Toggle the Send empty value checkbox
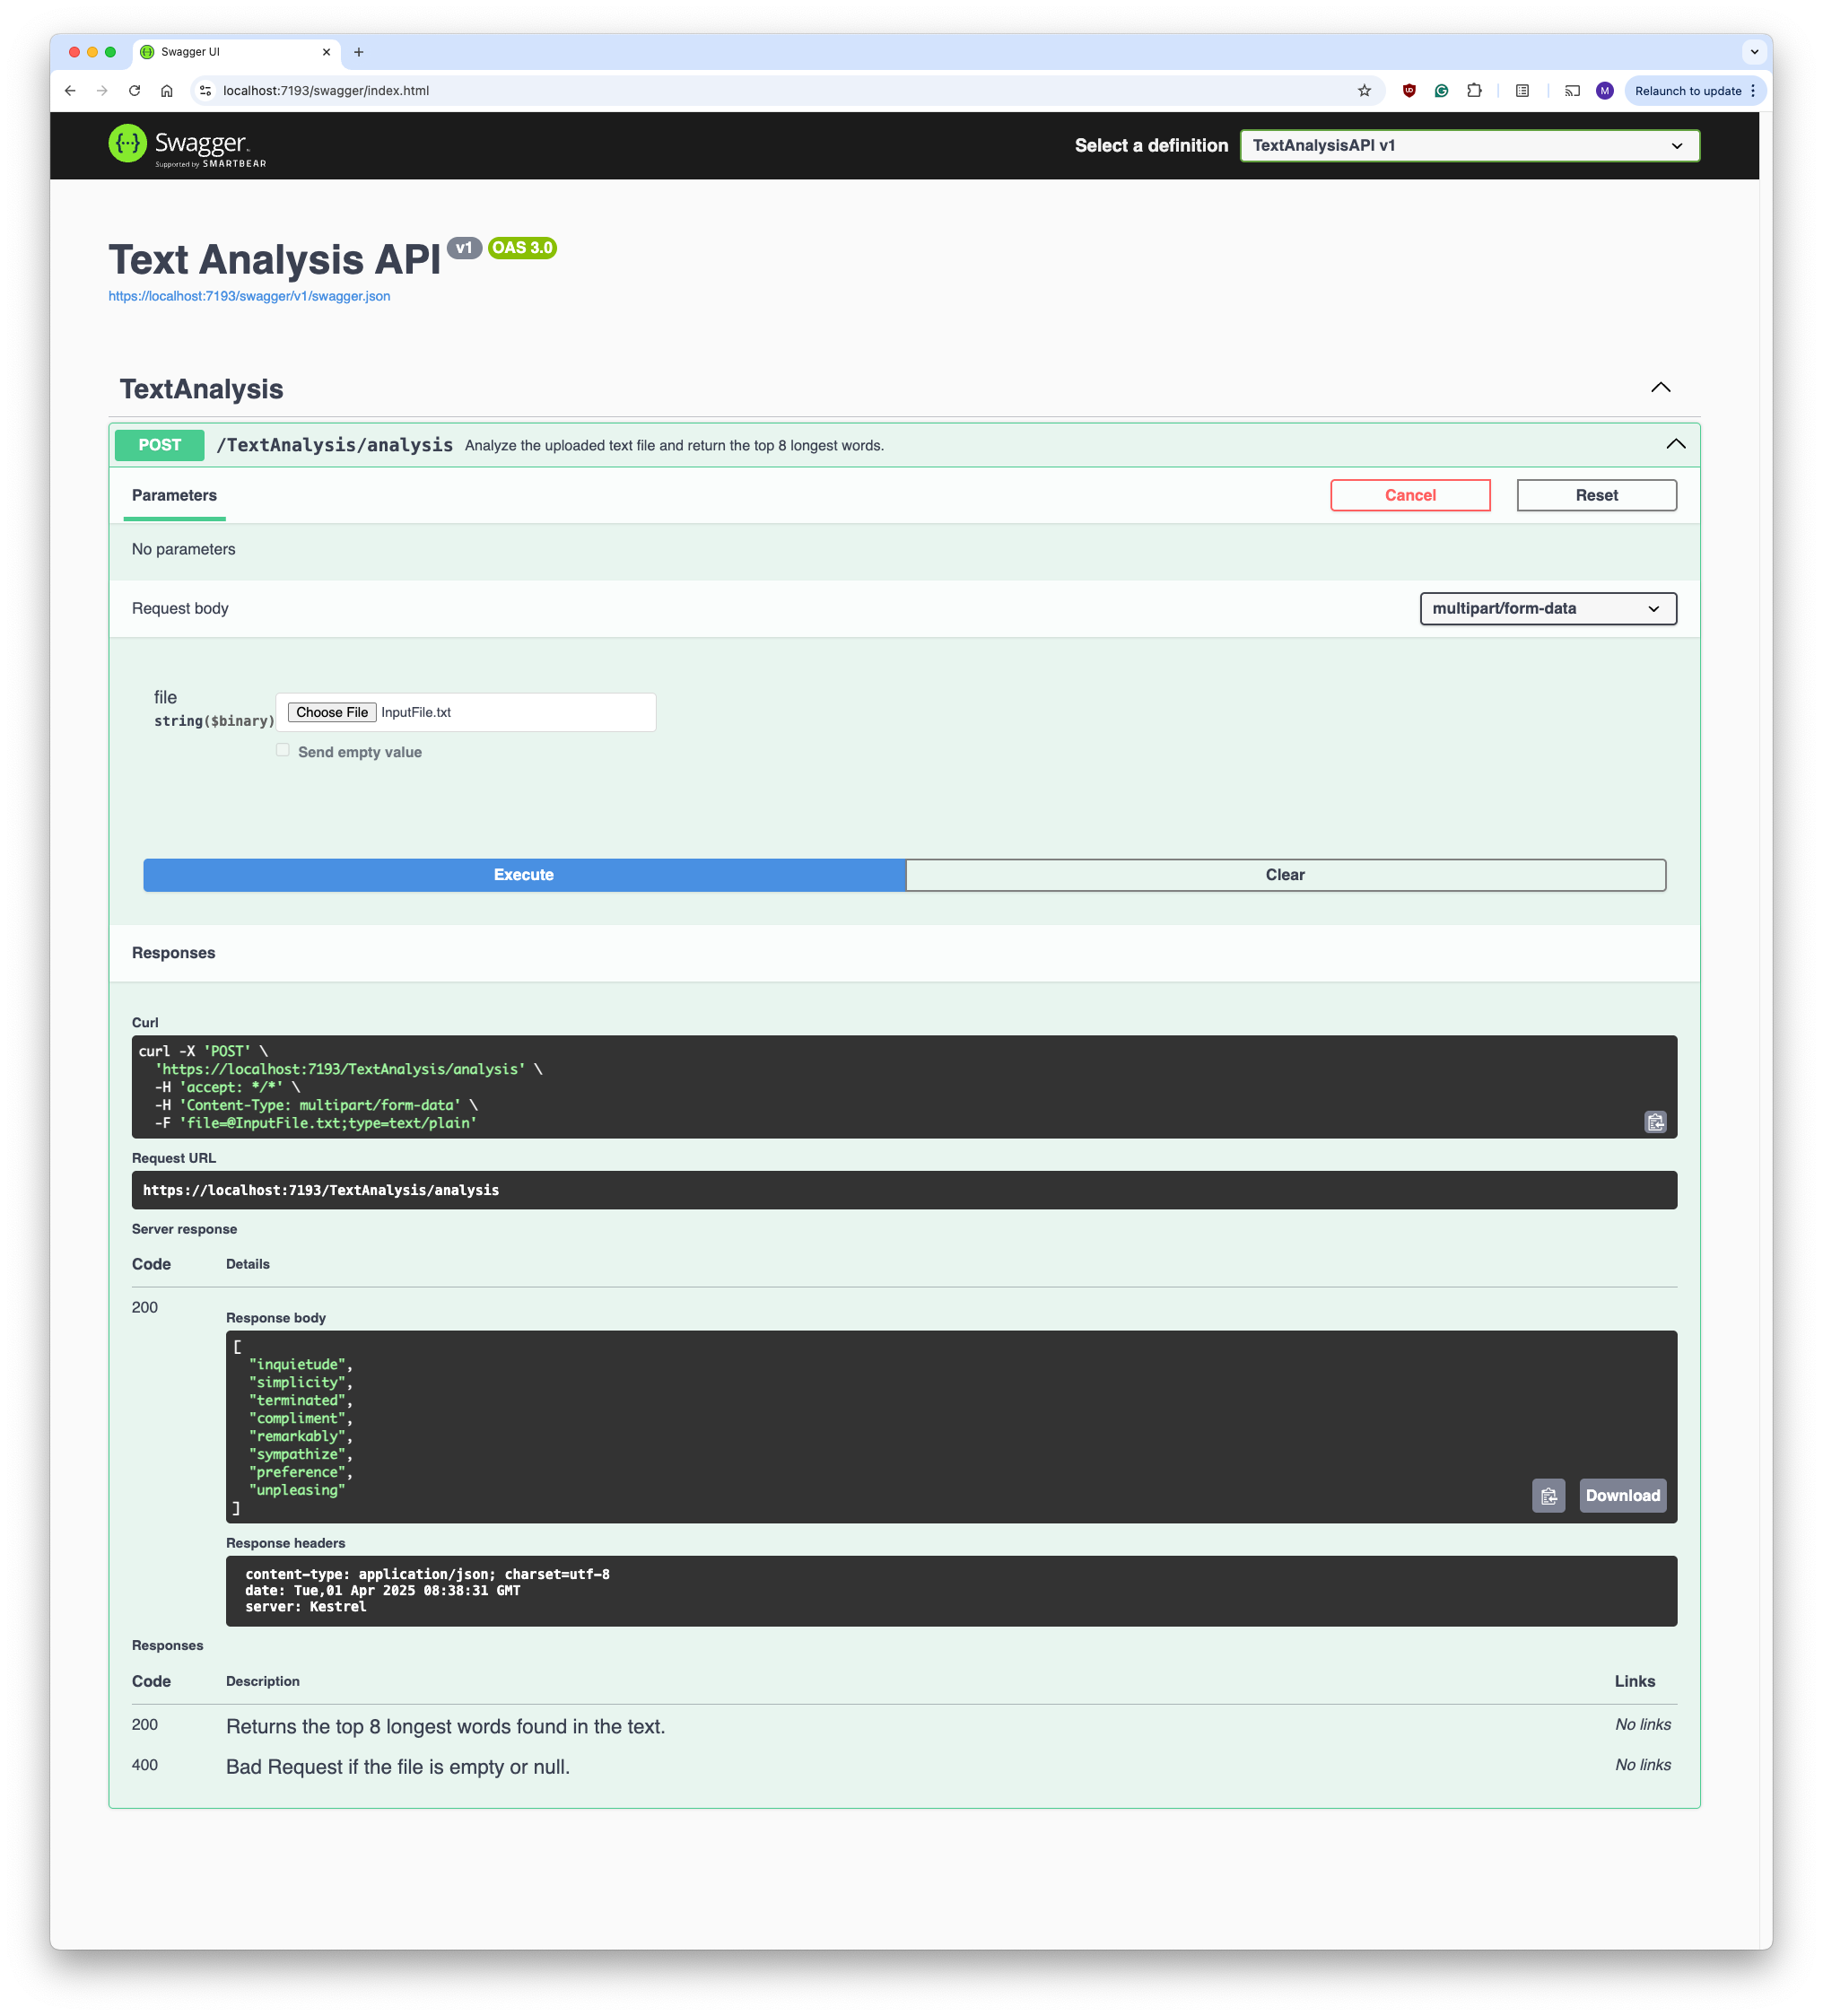1823x2016 pixels. [x=283, y=750]
